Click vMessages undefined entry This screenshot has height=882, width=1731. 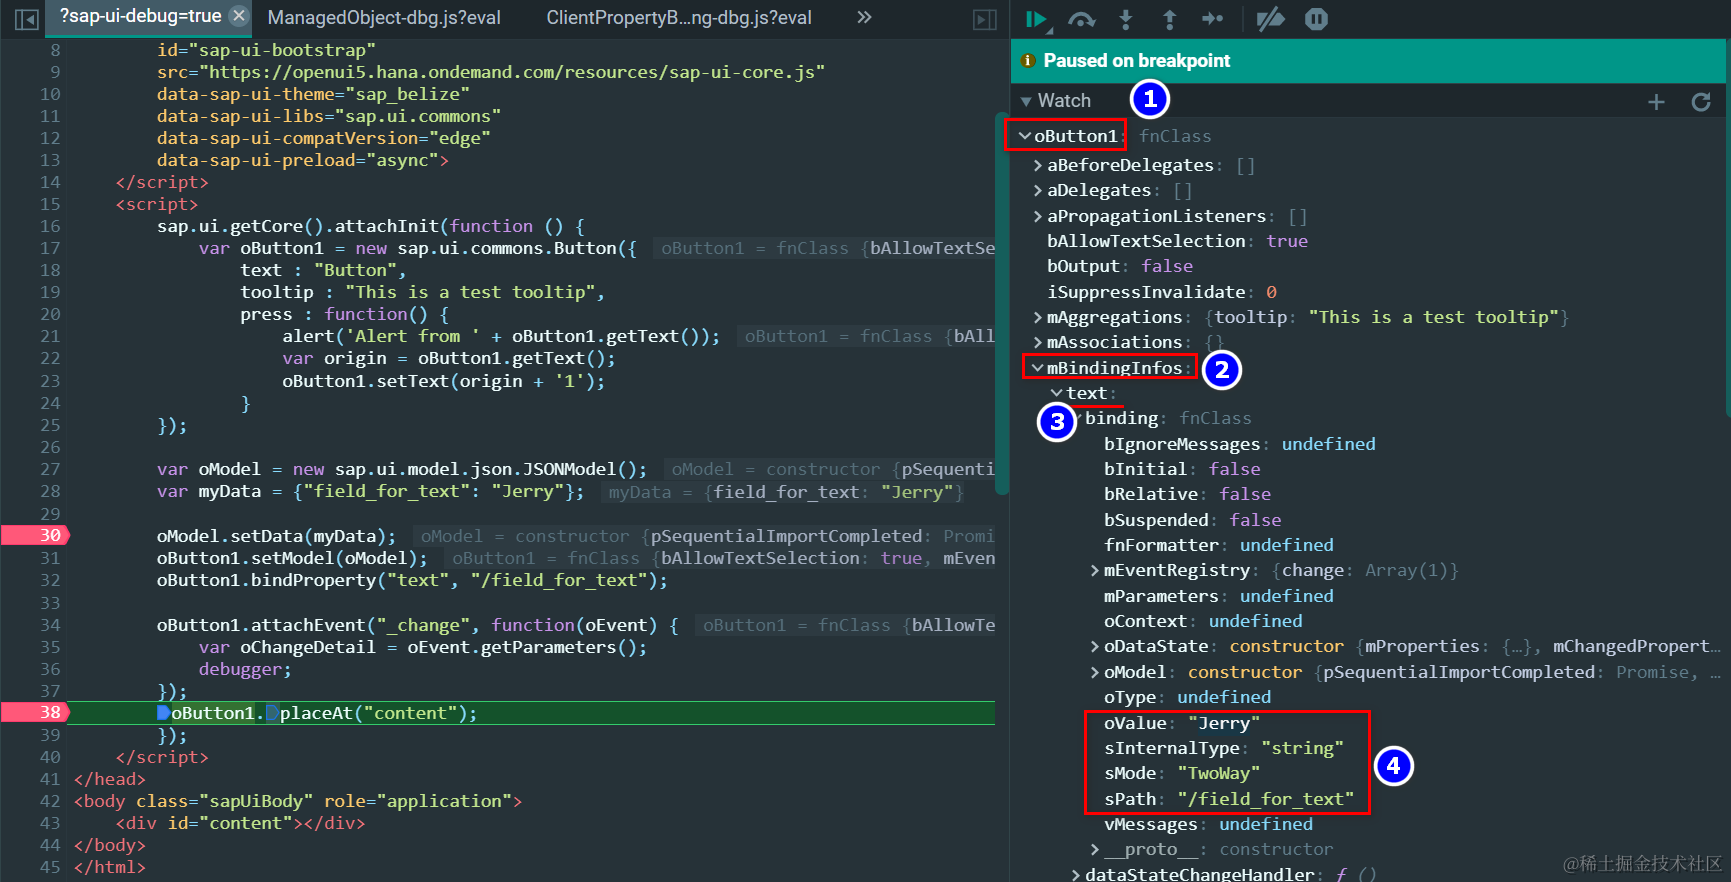point(1208,824)
